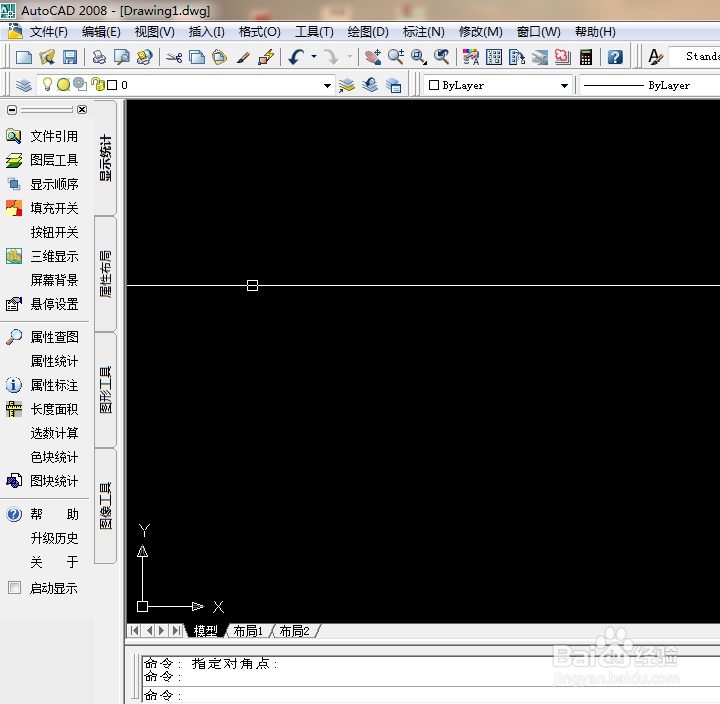Open Plot Preview icon
This screenshot has height=704, width=720.
[122, 57]
